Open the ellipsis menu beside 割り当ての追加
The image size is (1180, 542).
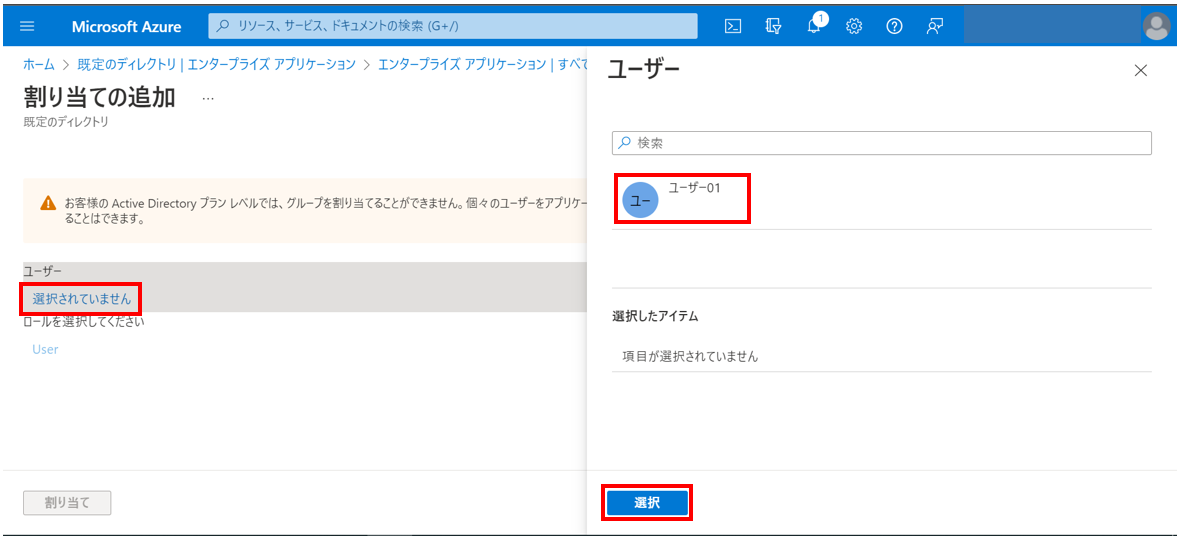pyautogui.click(x=208, y=98)
